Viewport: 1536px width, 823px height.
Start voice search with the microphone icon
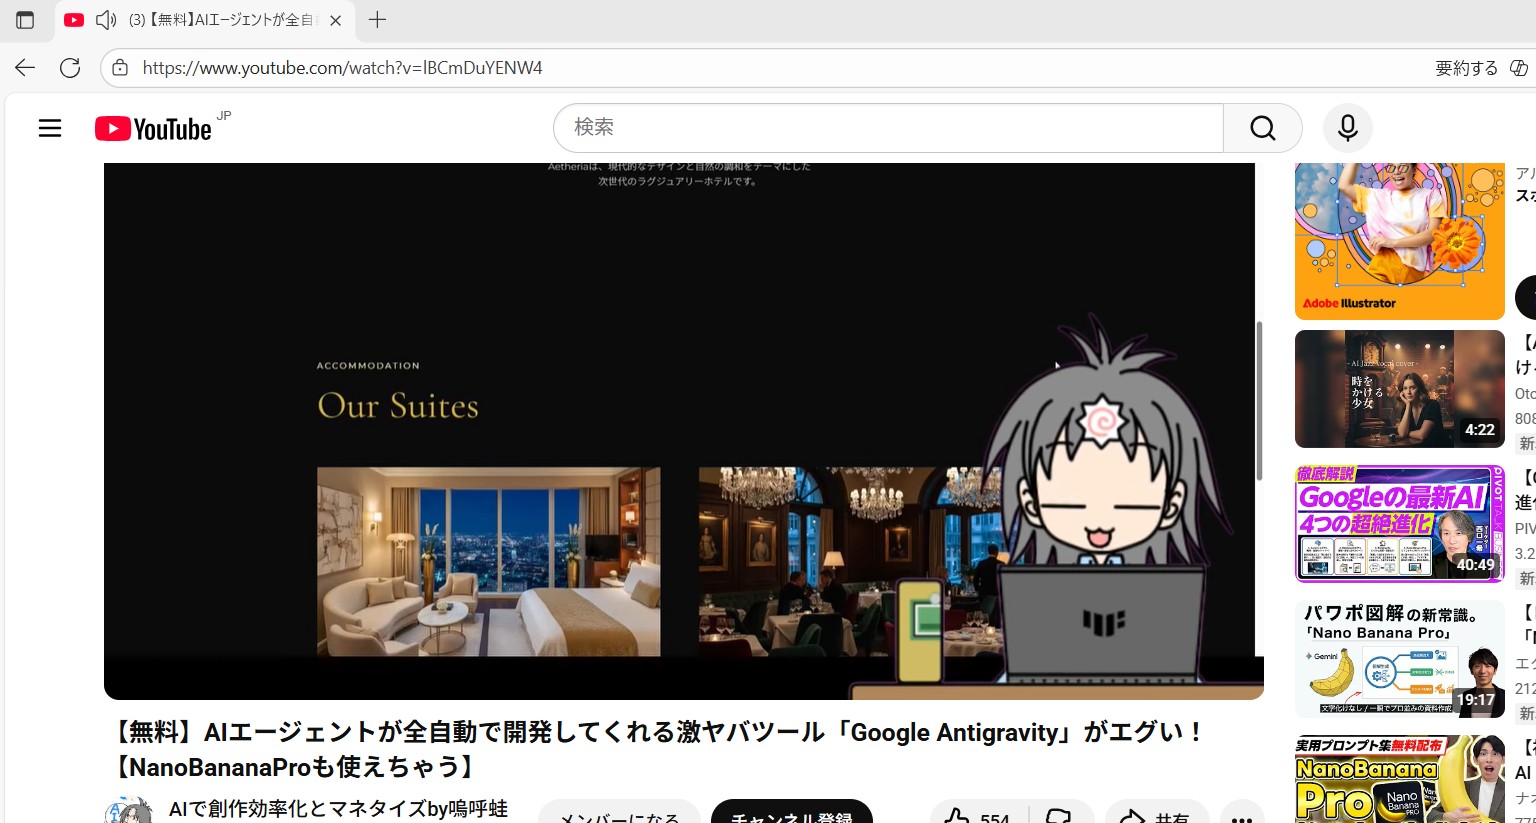coord(1347,128)
